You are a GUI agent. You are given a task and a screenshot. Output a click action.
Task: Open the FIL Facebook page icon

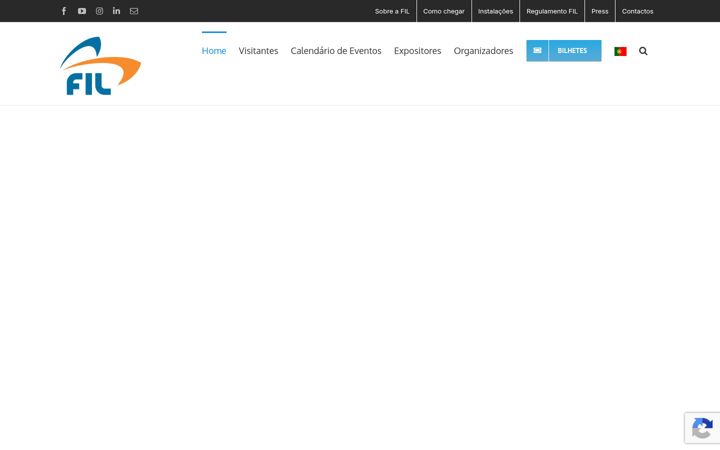point(64,11)
